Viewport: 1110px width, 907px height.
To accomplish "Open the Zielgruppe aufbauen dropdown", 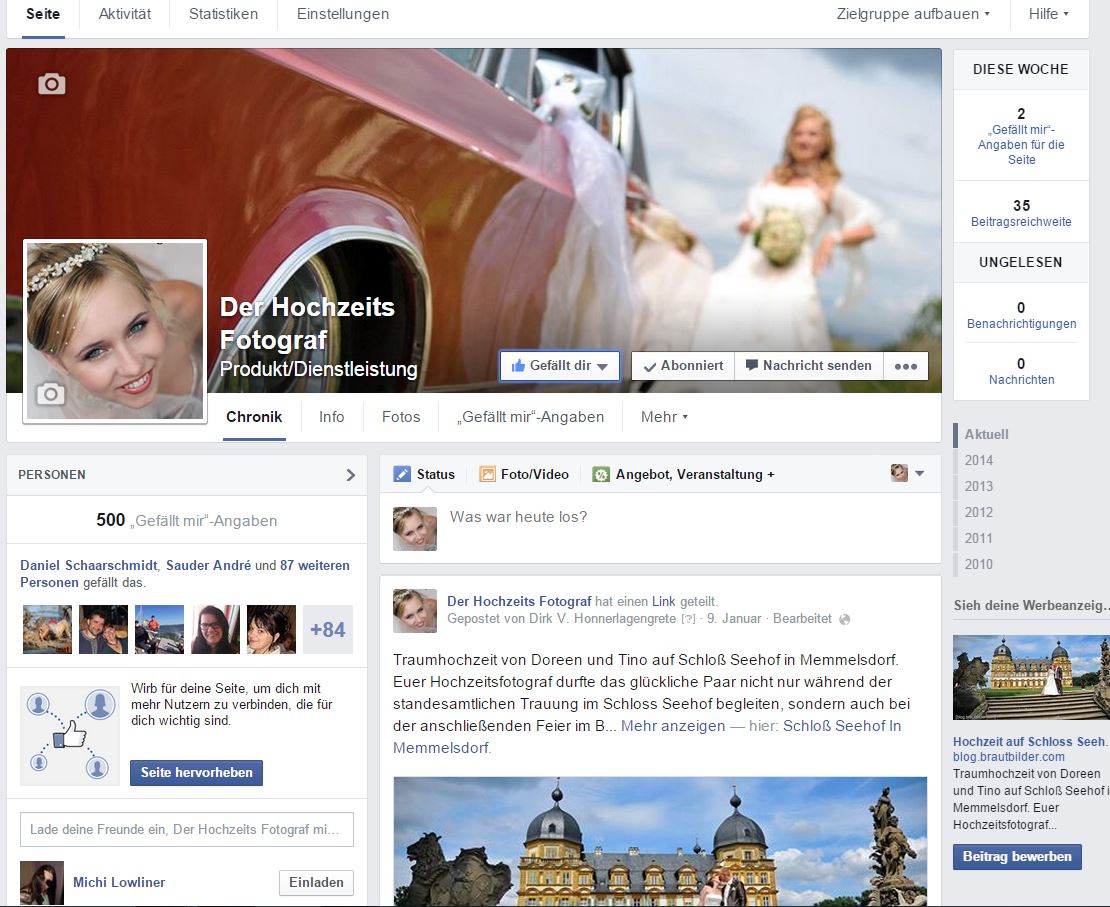I will (x=913, y=14).
